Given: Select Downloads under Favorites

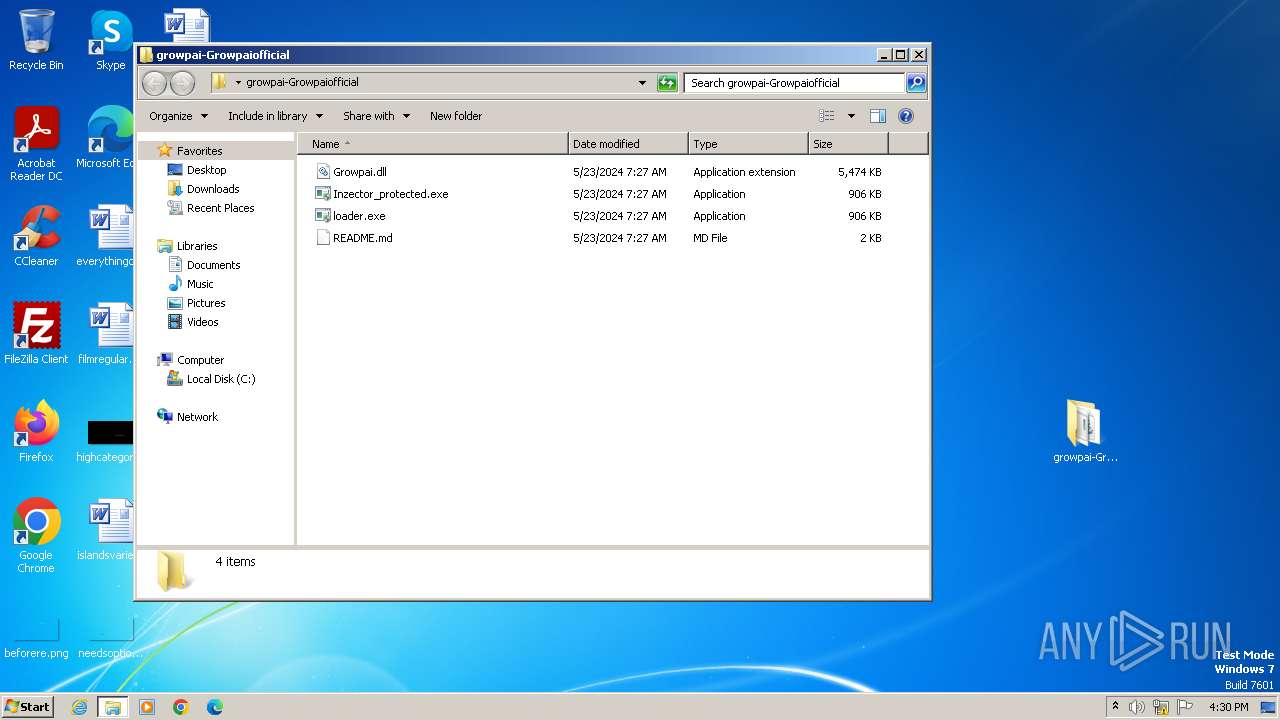Looking at the screenshot, I should click(213, 189).
